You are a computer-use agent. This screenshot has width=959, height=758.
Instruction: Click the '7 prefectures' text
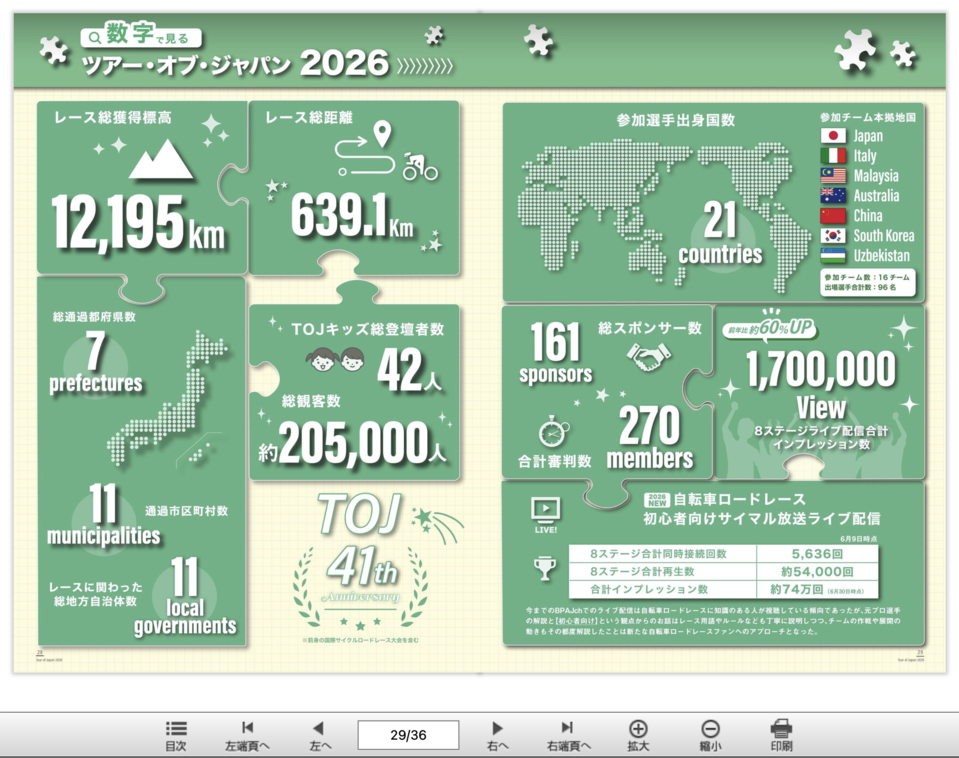point(95,362)
